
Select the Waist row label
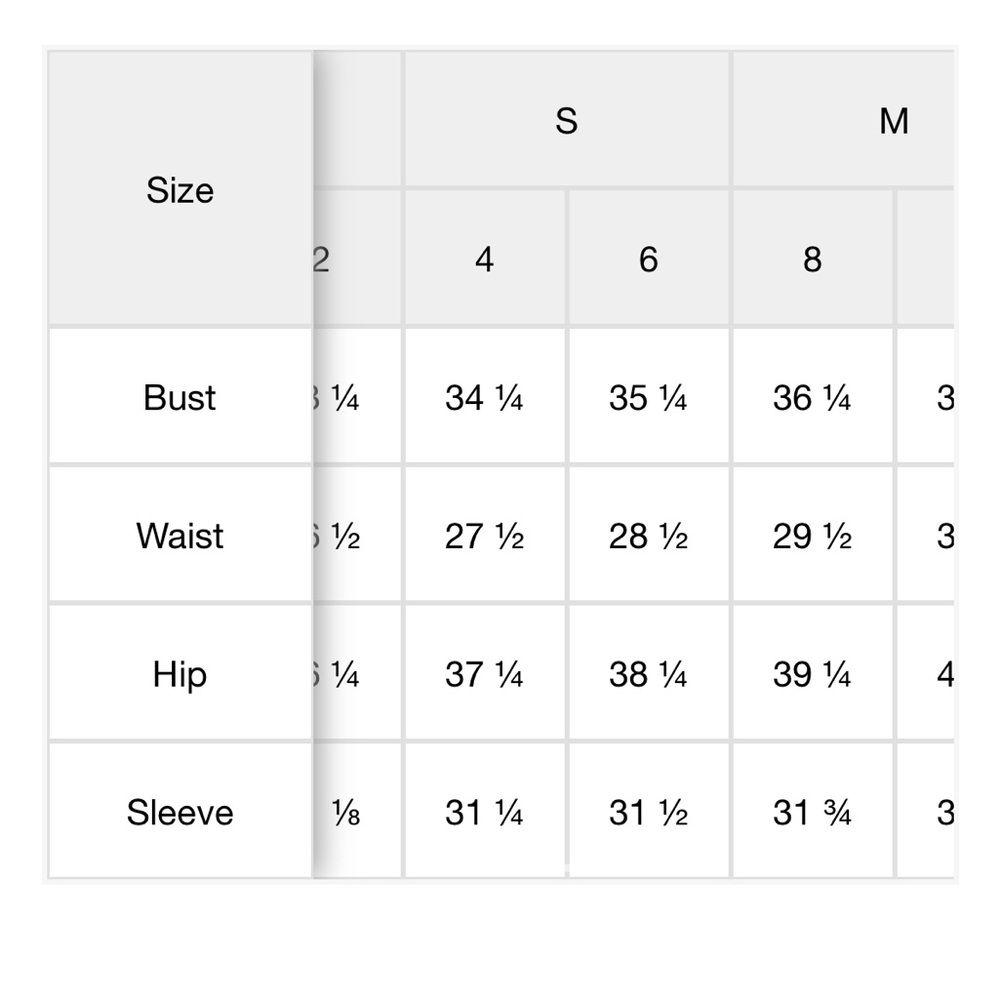180,536
